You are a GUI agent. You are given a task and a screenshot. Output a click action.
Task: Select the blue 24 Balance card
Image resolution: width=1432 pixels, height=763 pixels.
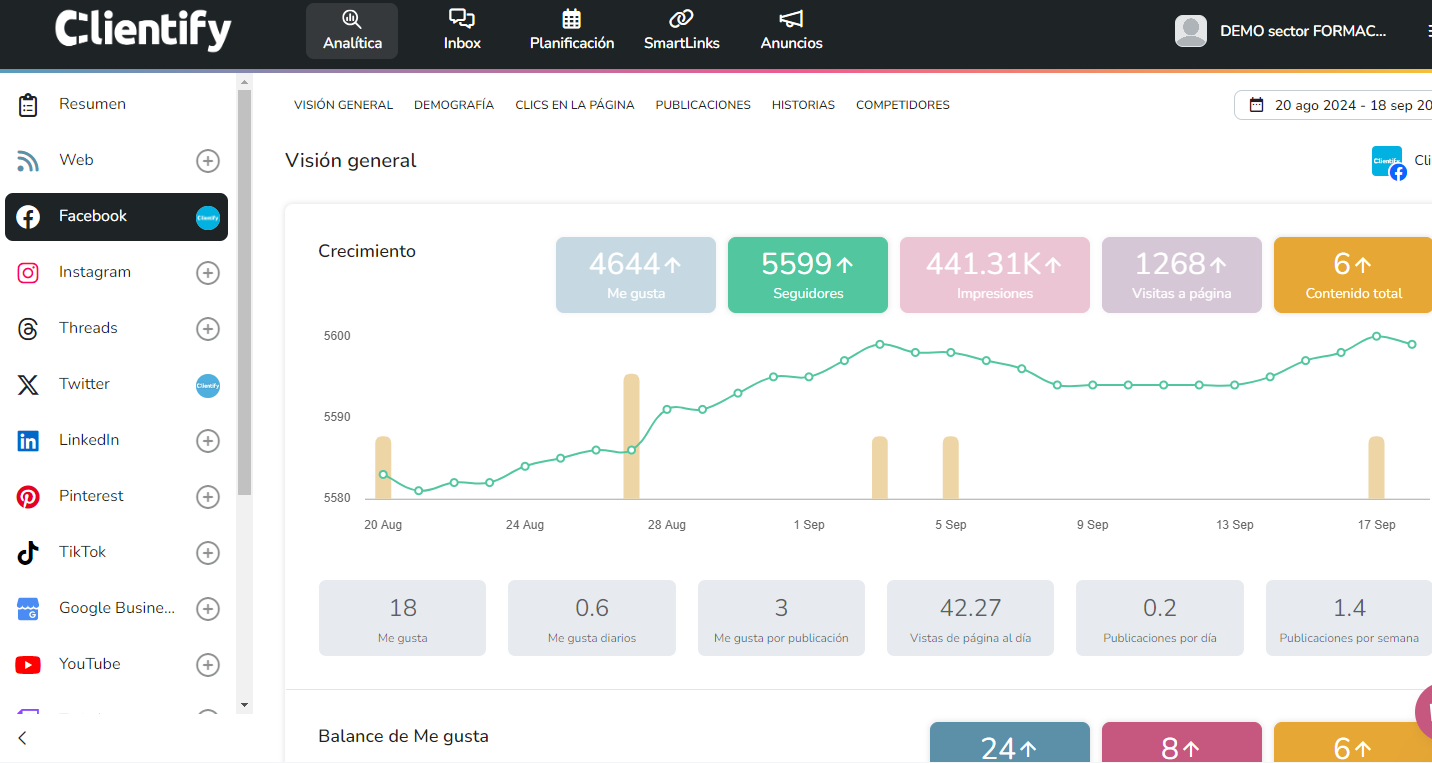[x=1010, y=743]
